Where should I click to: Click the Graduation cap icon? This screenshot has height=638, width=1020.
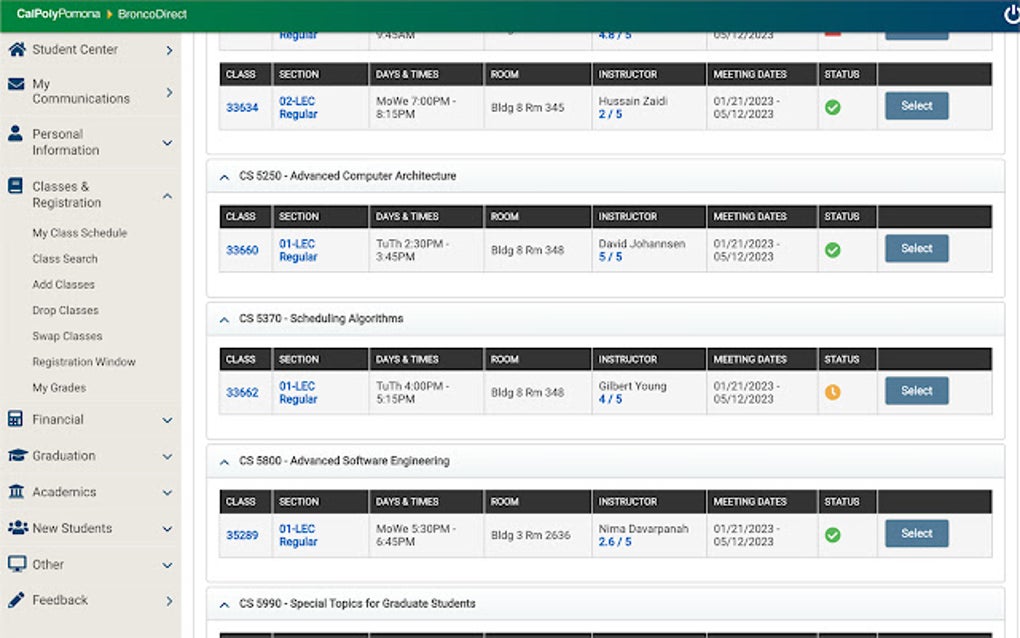(x=17, y=455)
